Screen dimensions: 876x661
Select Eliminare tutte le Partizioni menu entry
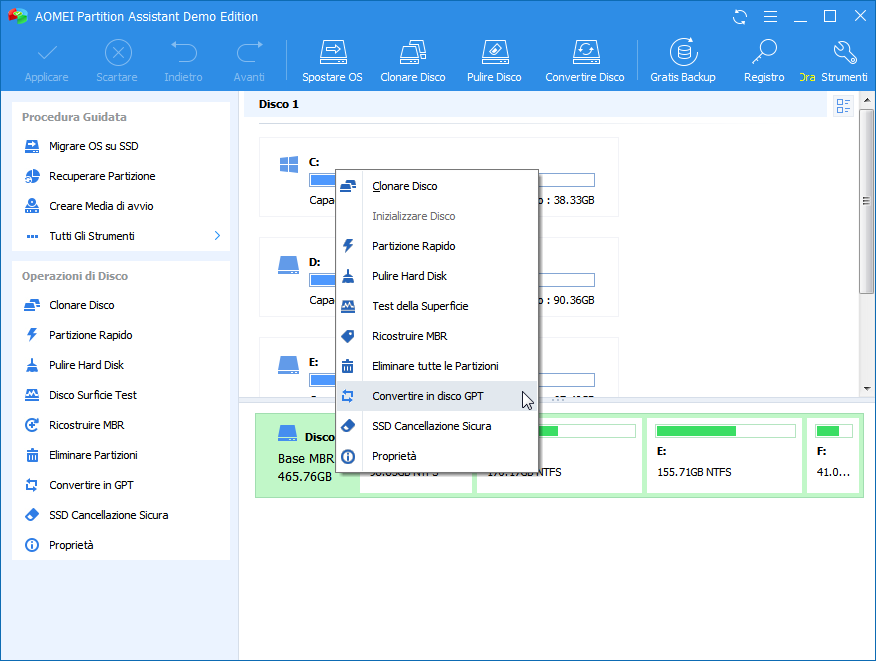435,366
